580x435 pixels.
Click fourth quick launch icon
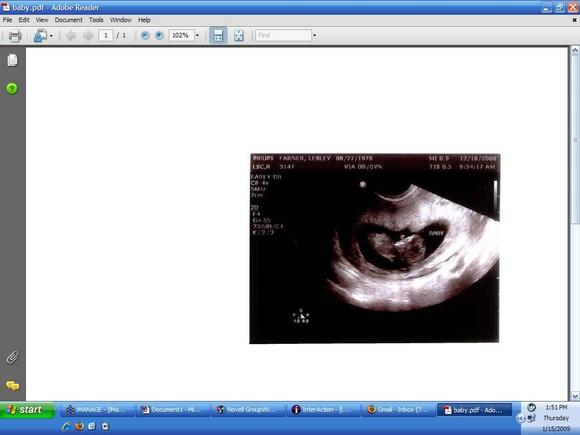click(105, 426)
